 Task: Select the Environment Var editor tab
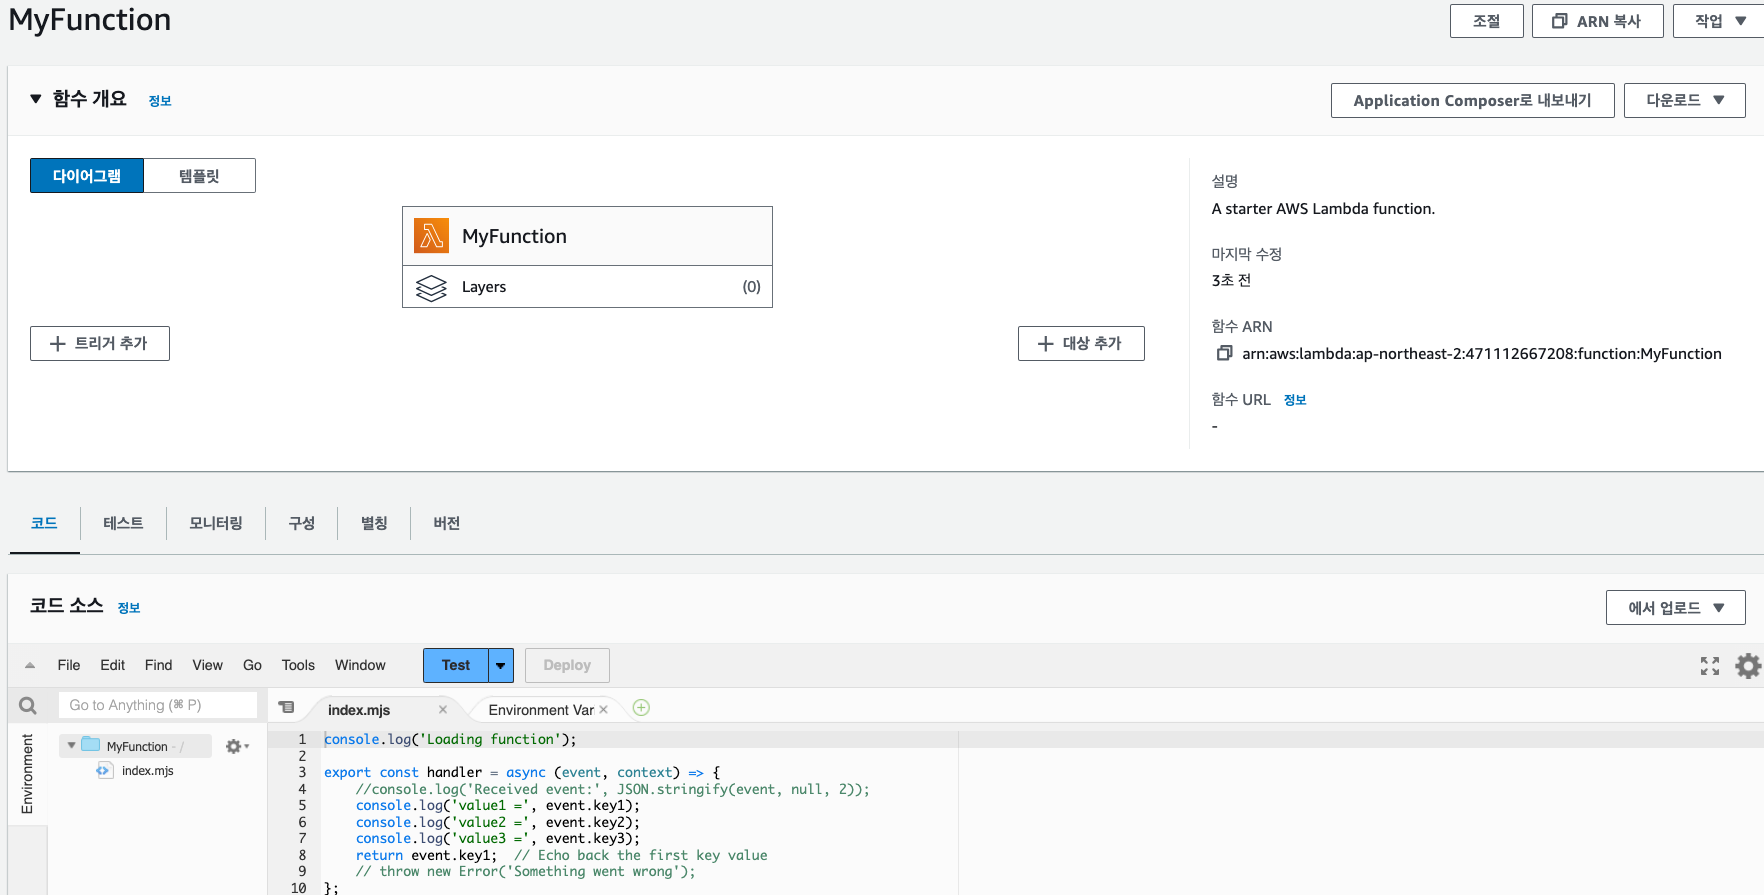point(541,710)
